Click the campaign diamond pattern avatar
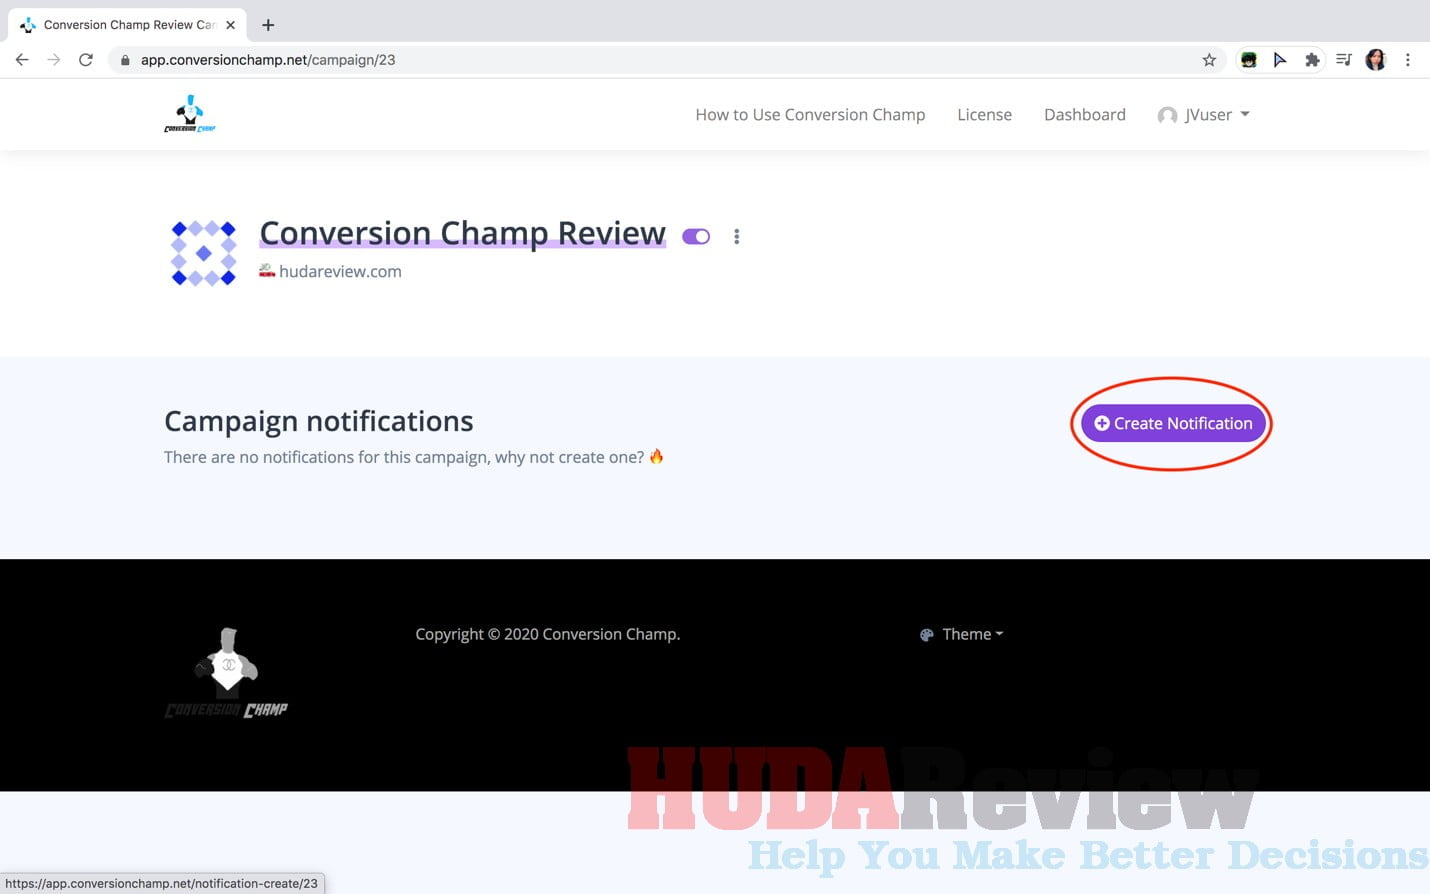 tap(204, 253)
